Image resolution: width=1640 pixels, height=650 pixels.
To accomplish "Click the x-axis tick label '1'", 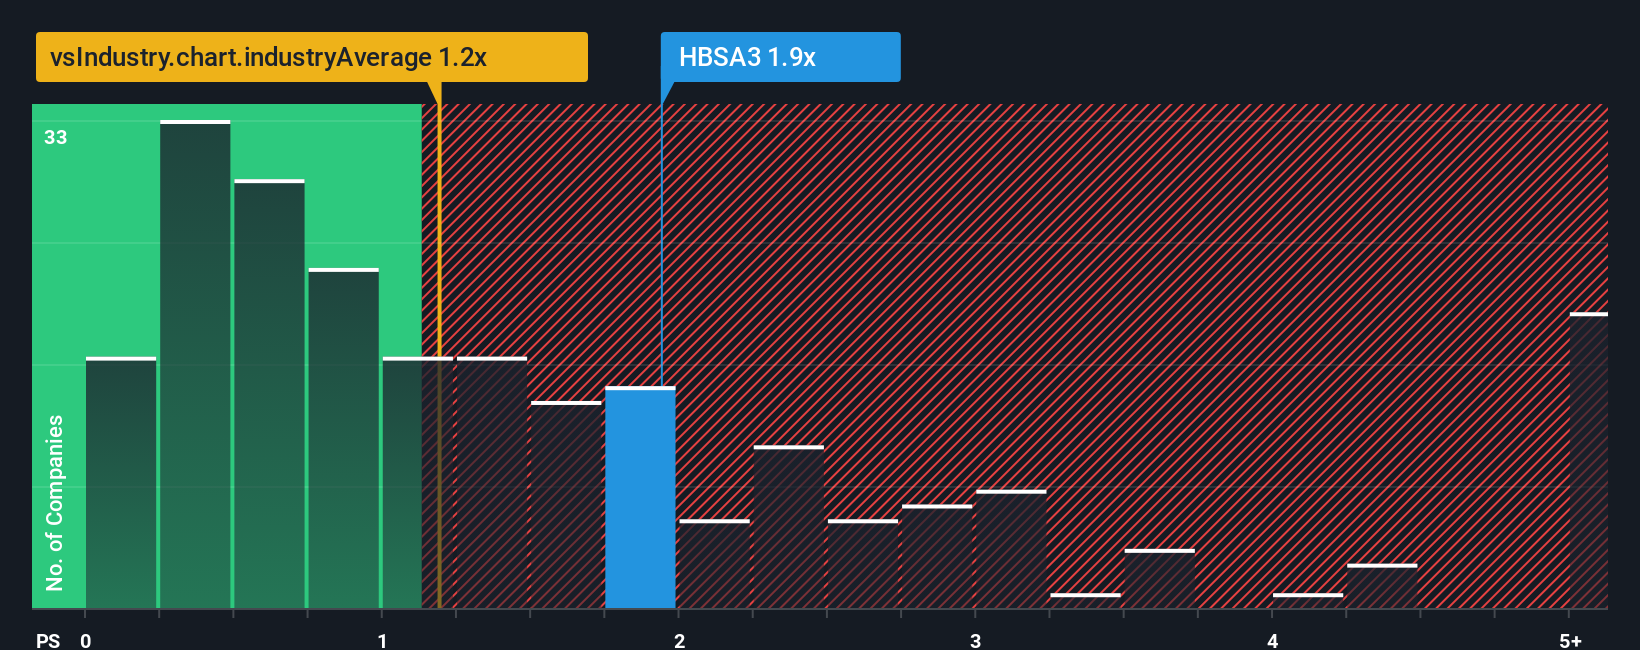I will (382, 641).
